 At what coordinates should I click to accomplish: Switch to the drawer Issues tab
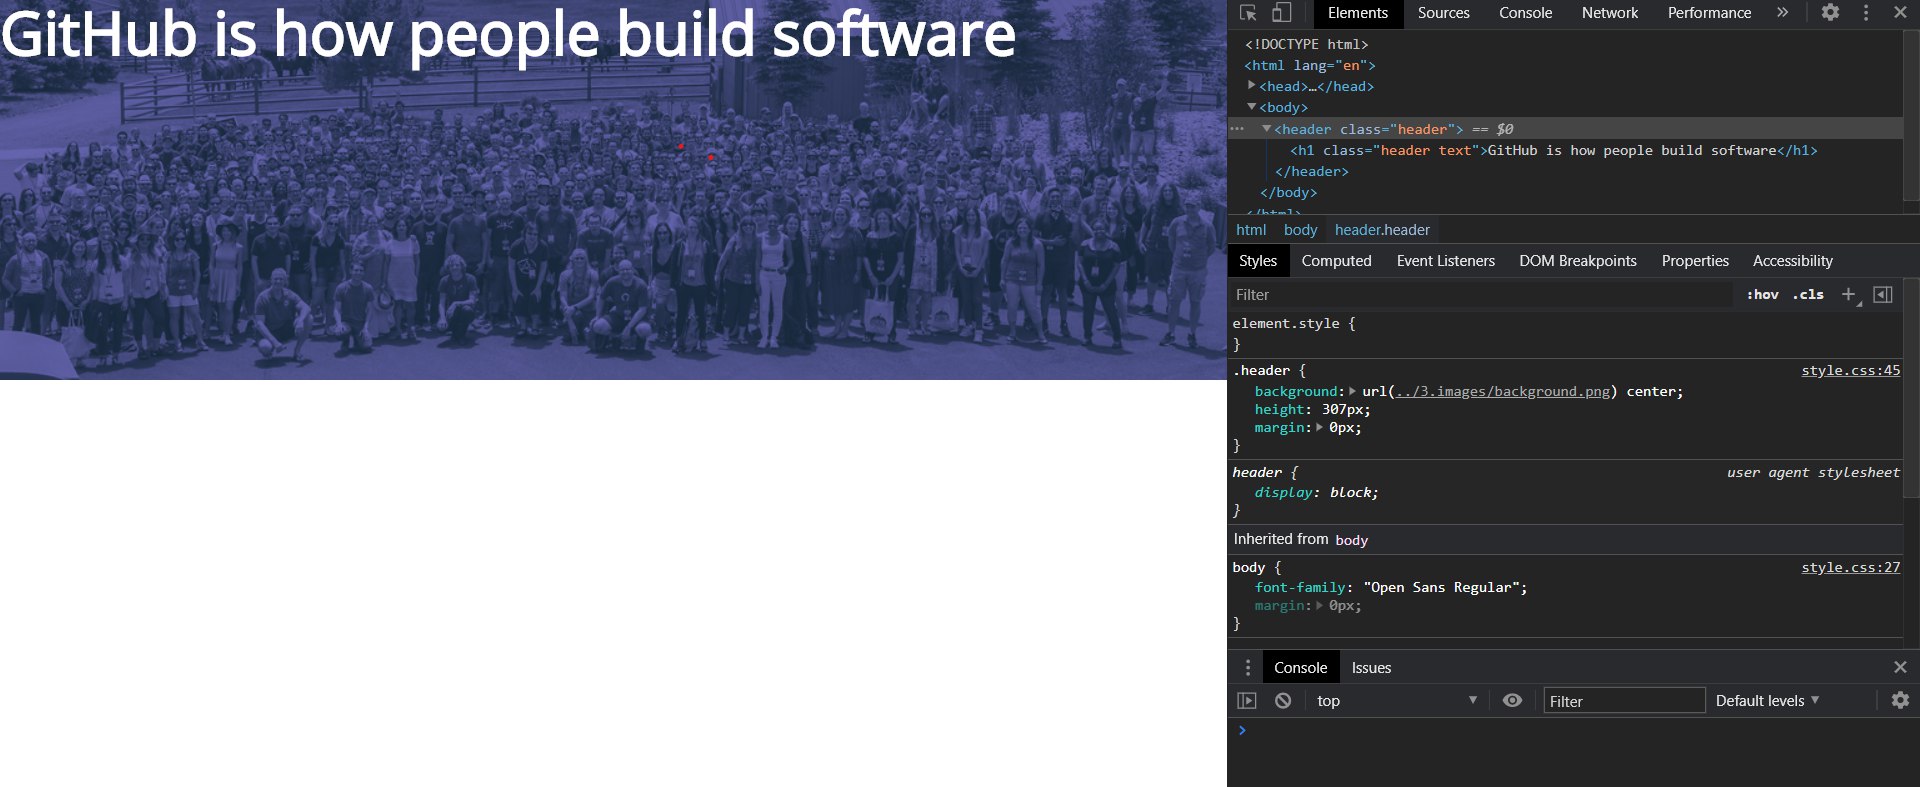coord(1371,668)
